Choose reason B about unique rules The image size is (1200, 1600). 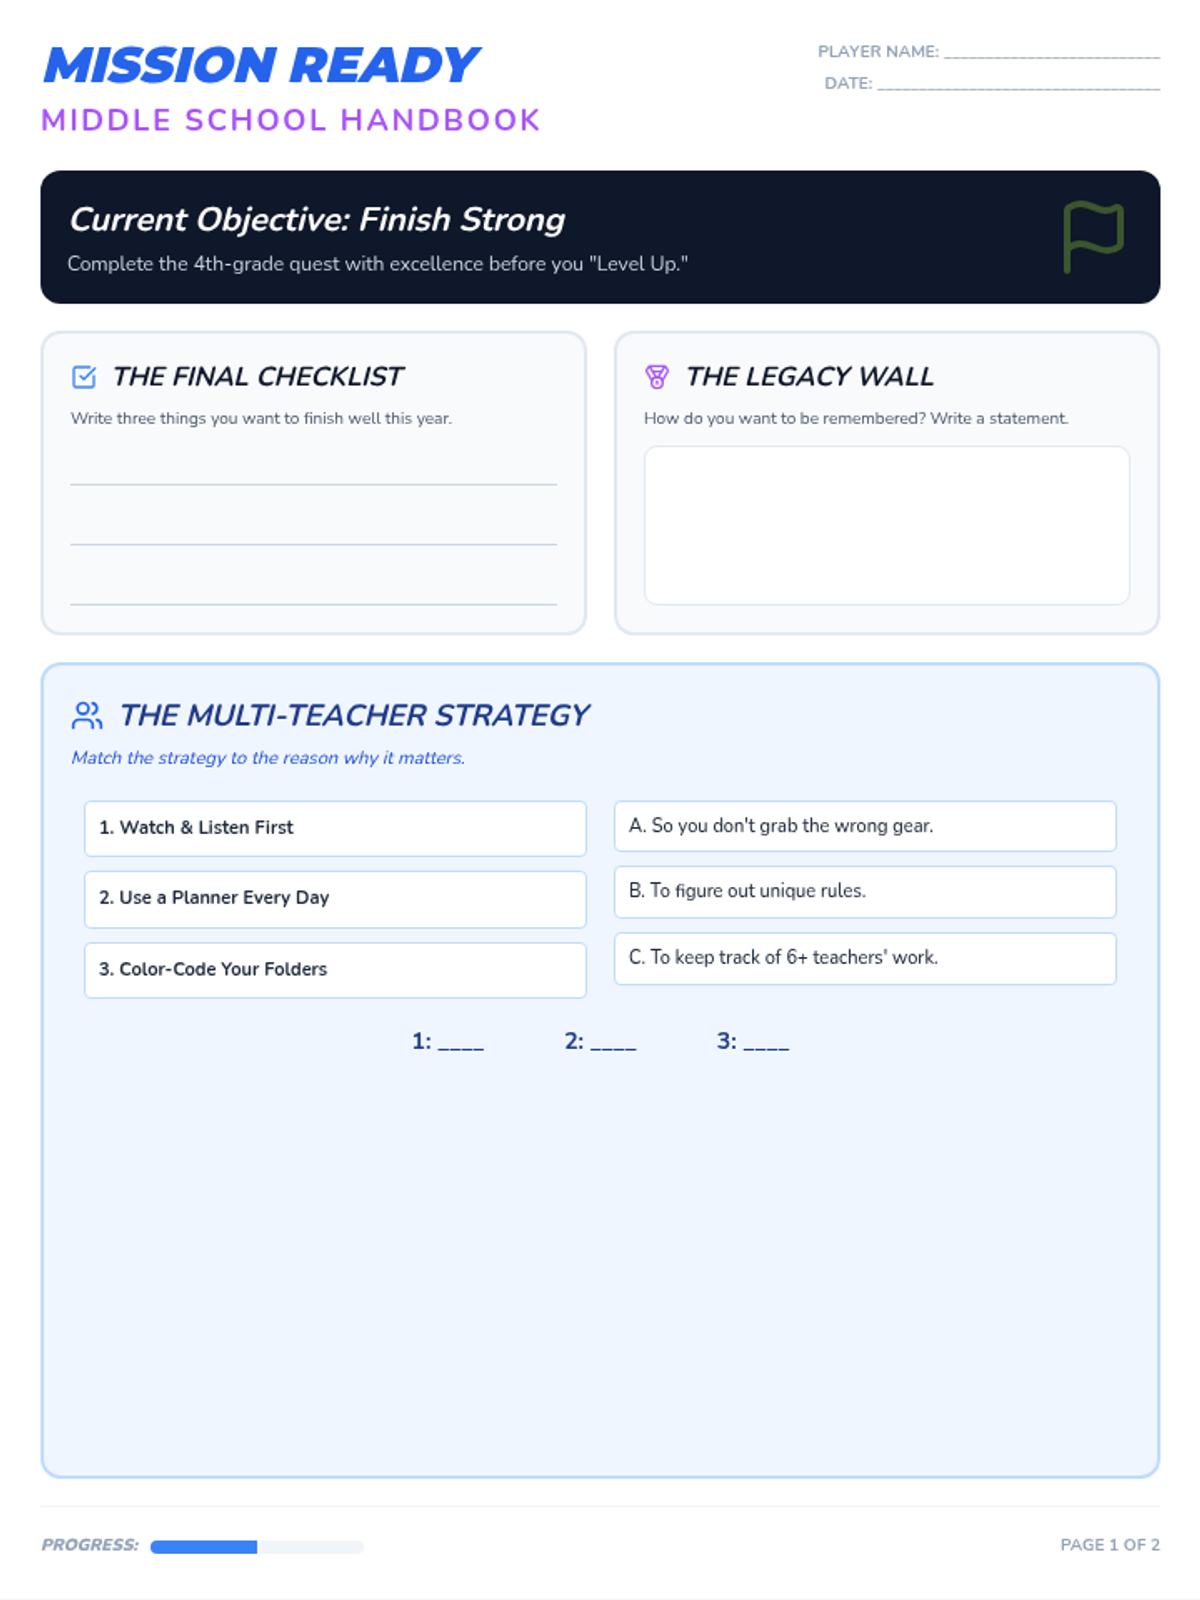coord(865,891)
